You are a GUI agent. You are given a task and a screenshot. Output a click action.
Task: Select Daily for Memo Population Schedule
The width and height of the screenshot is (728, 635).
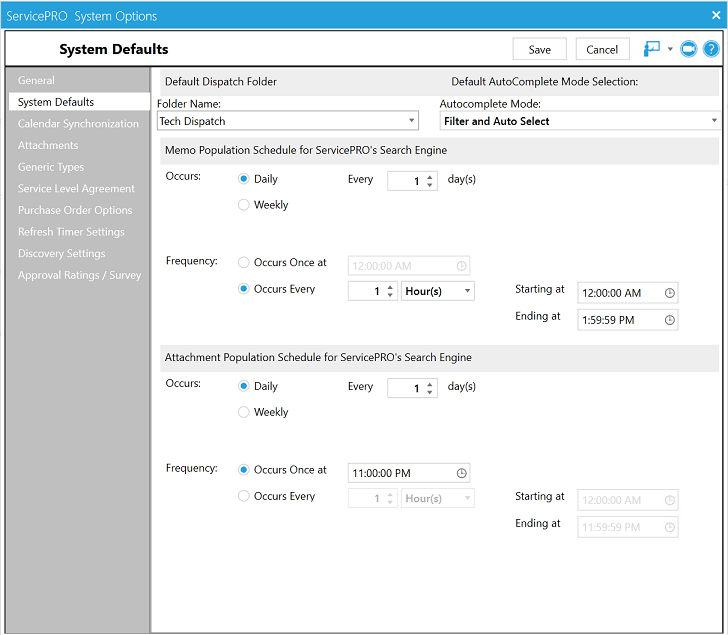(x=243, y=179)
